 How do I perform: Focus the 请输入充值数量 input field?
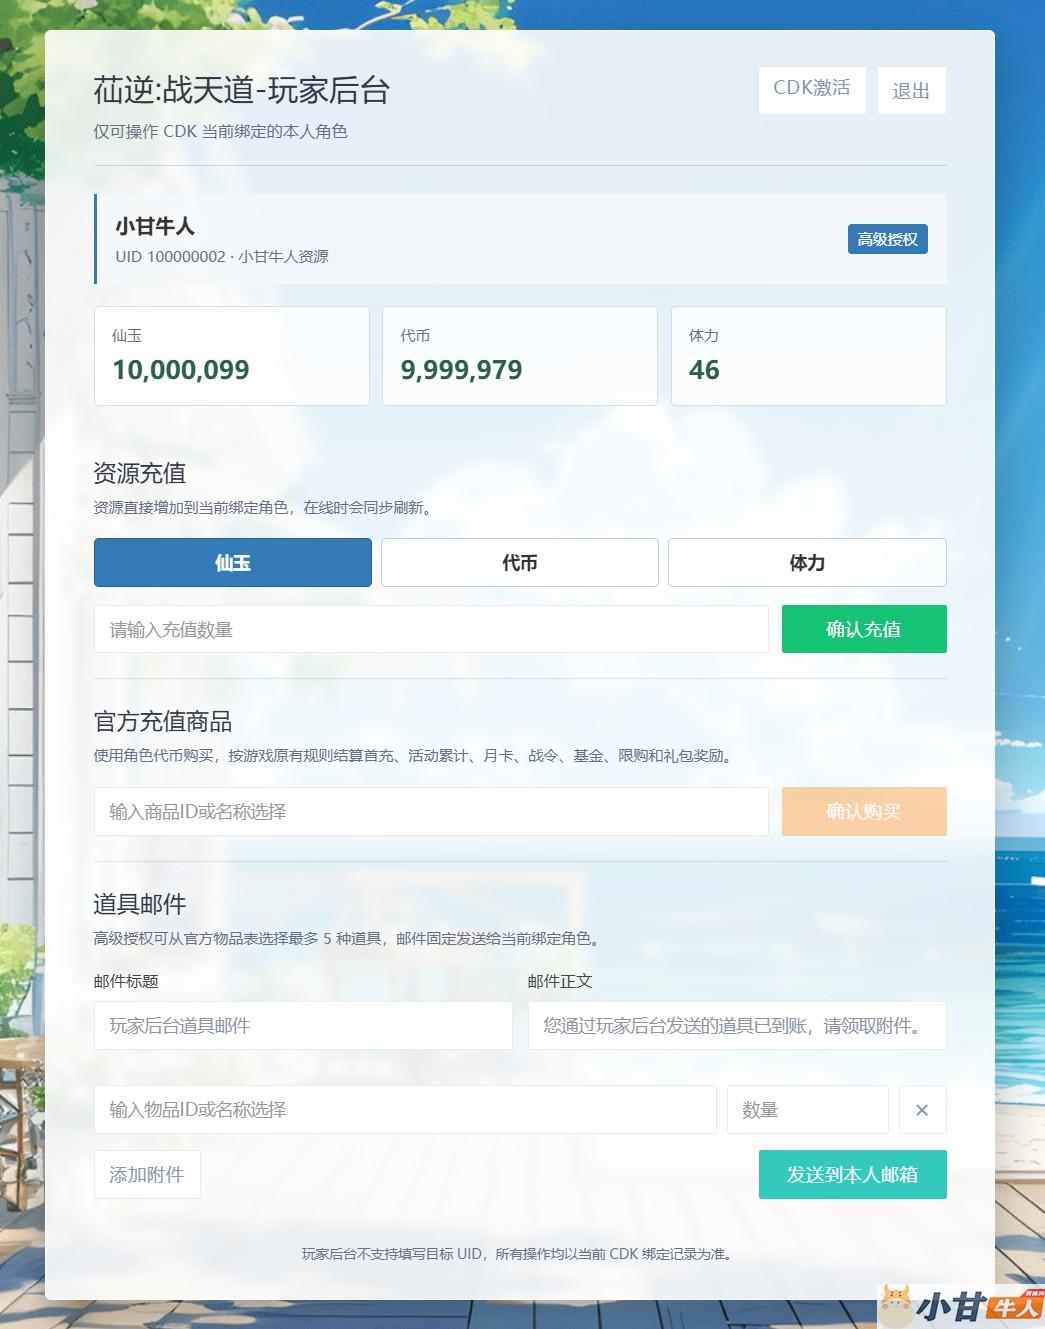click(431, 629)
